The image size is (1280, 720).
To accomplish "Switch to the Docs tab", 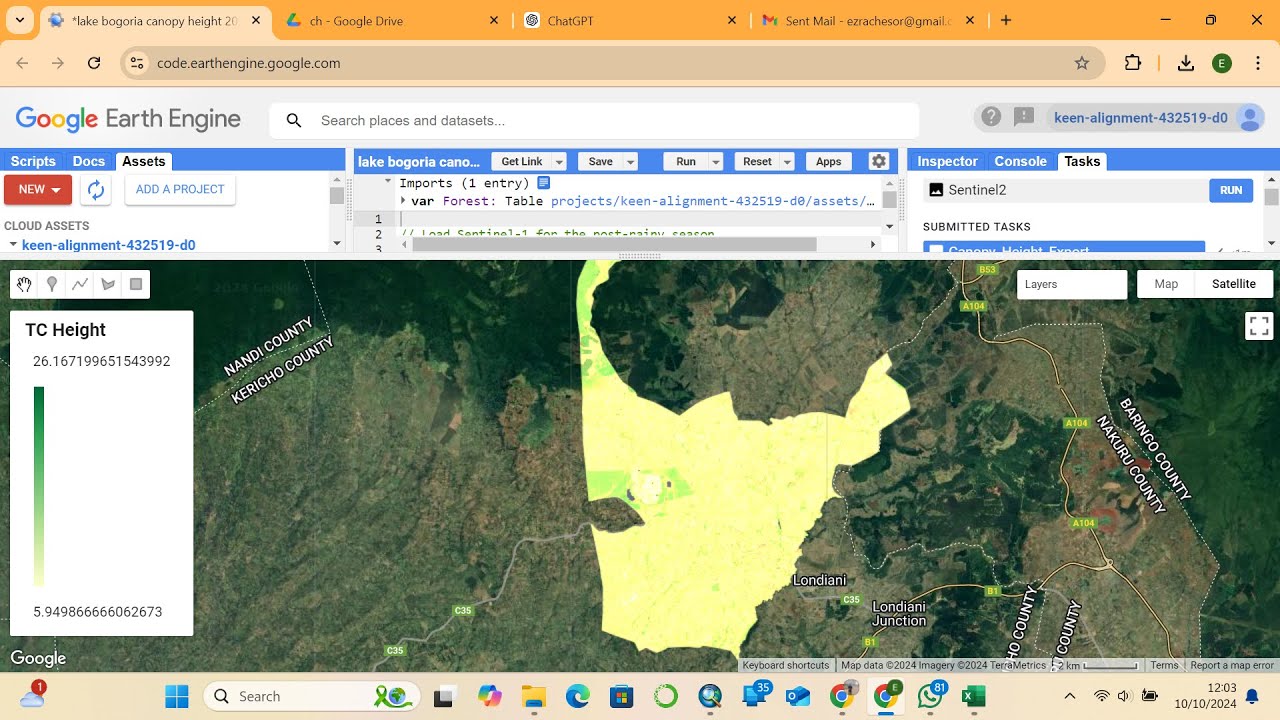I will coord(89,161).
